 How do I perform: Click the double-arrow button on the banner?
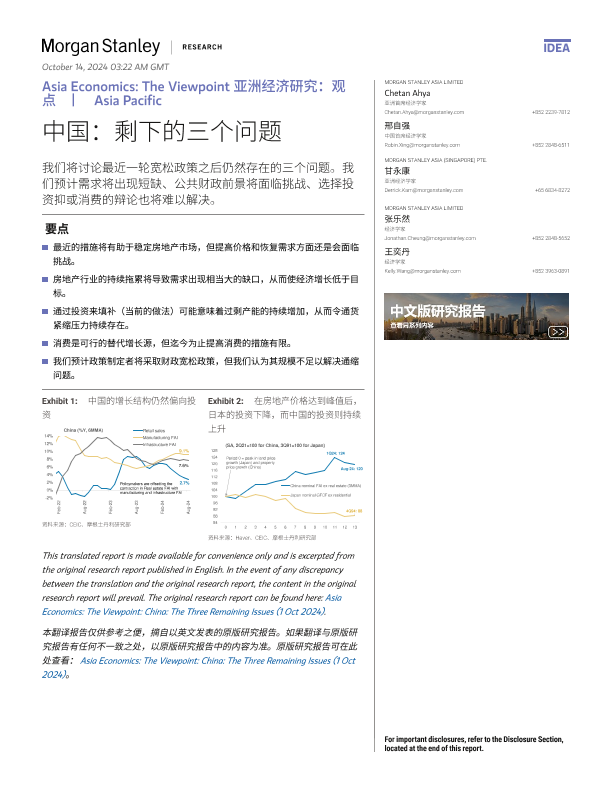558,331
